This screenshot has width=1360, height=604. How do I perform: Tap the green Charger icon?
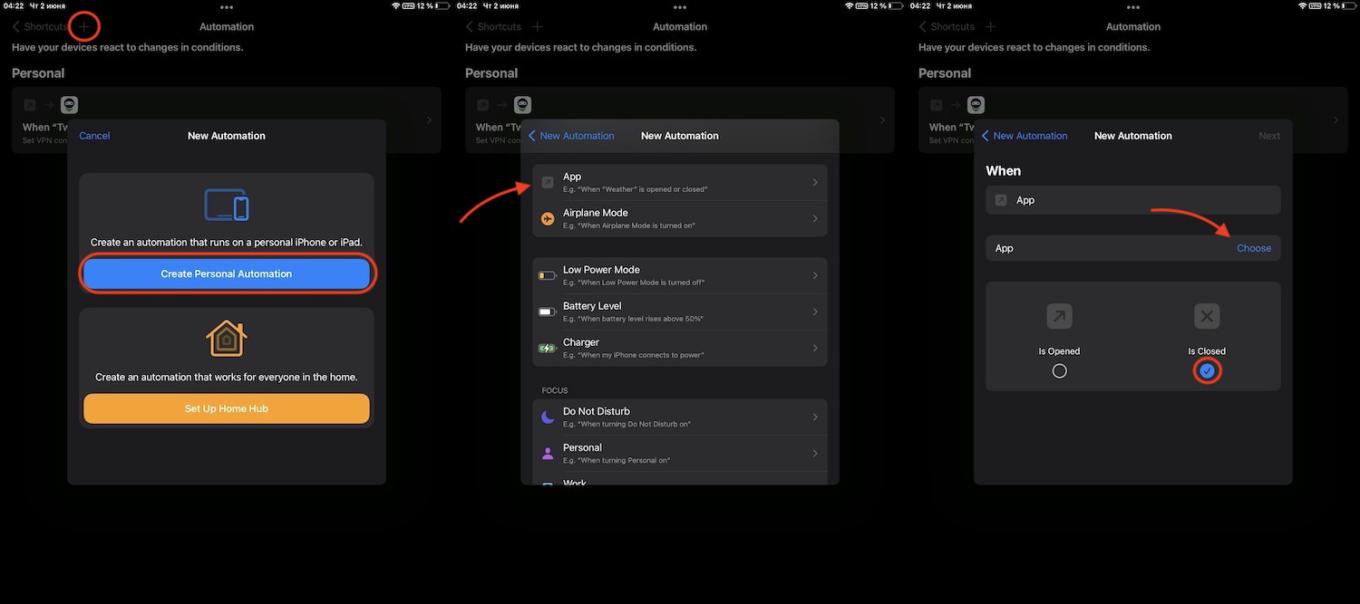click(547, 348)
